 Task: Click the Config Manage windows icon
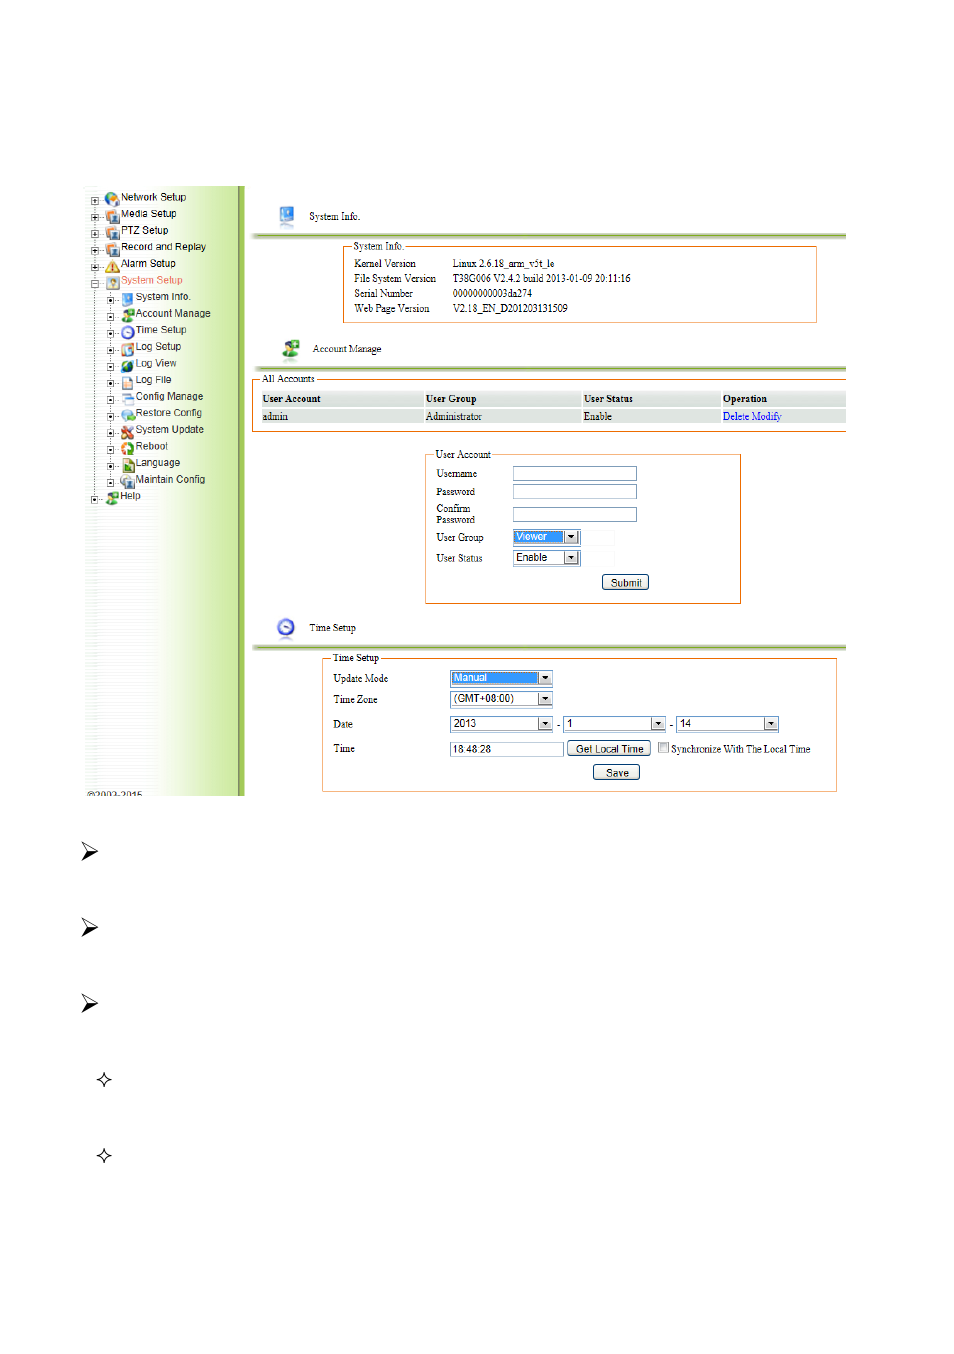click(127, 398)
